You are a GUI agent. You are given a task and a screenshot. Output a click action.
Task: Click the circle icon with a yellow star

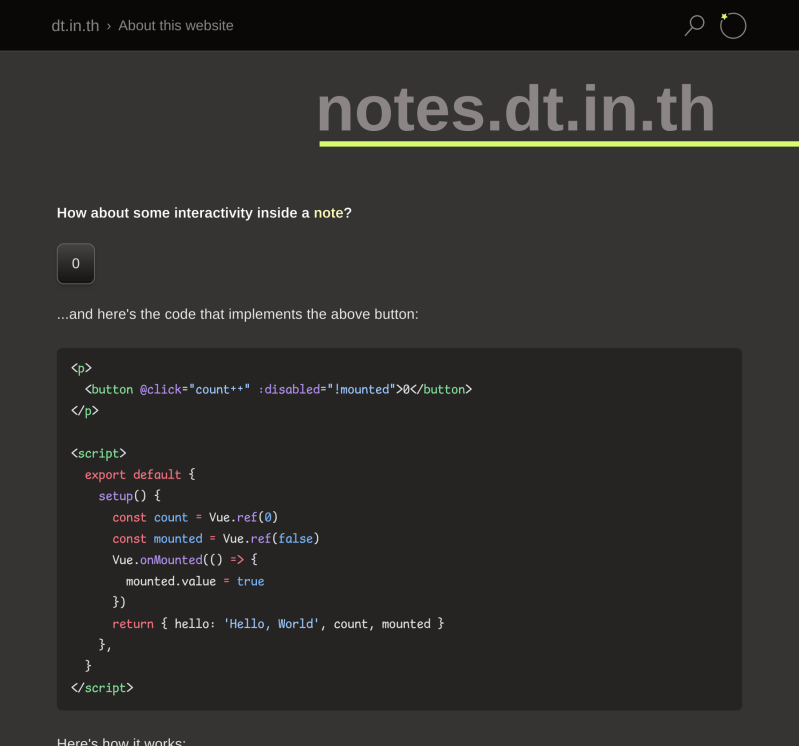(733, 25)
